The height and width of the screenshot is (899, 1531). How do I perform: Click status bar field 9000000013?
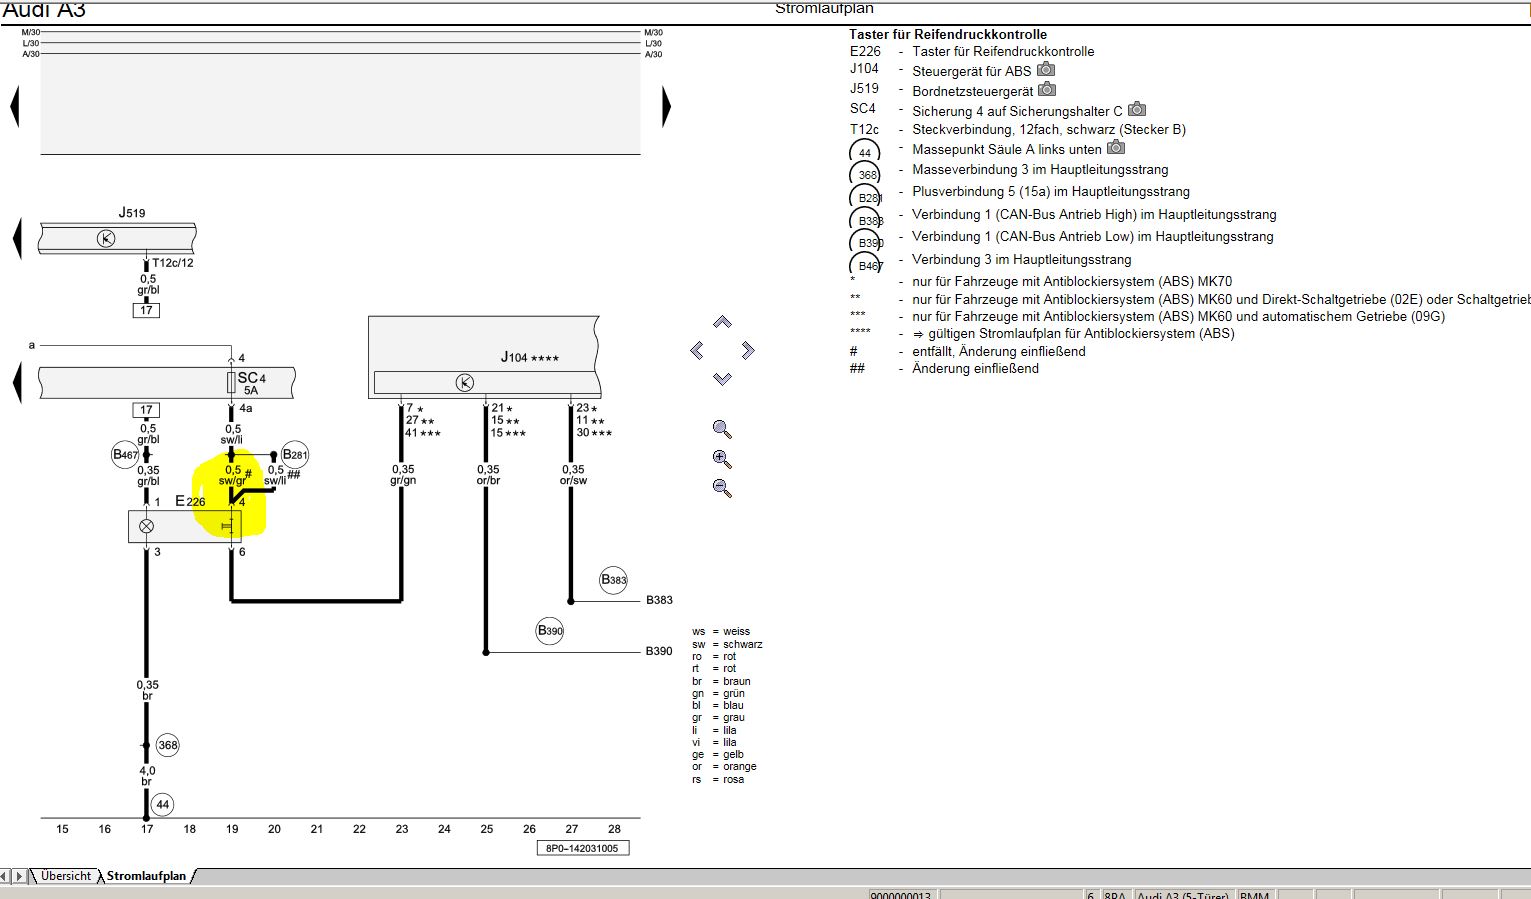tap(900, 894)
